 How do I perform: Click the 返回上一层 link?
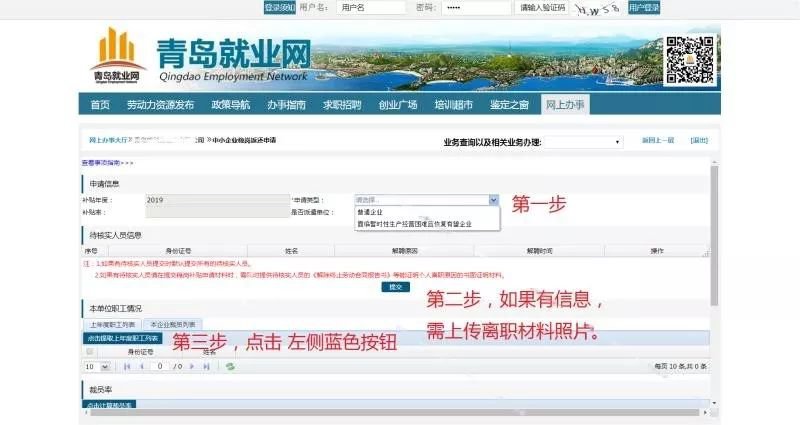[x=658, y=140]
